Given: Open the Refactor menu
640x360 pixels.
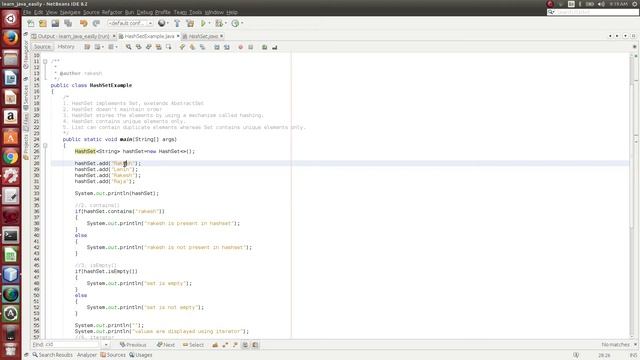Looking at the screenshot, I should coord(112,12).
